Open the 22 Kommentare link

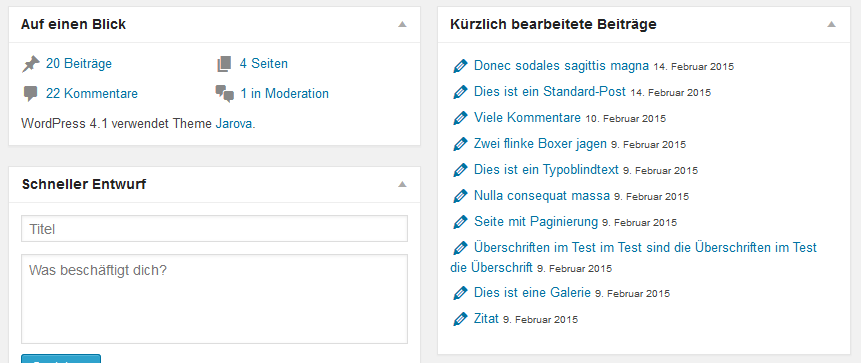92,94
